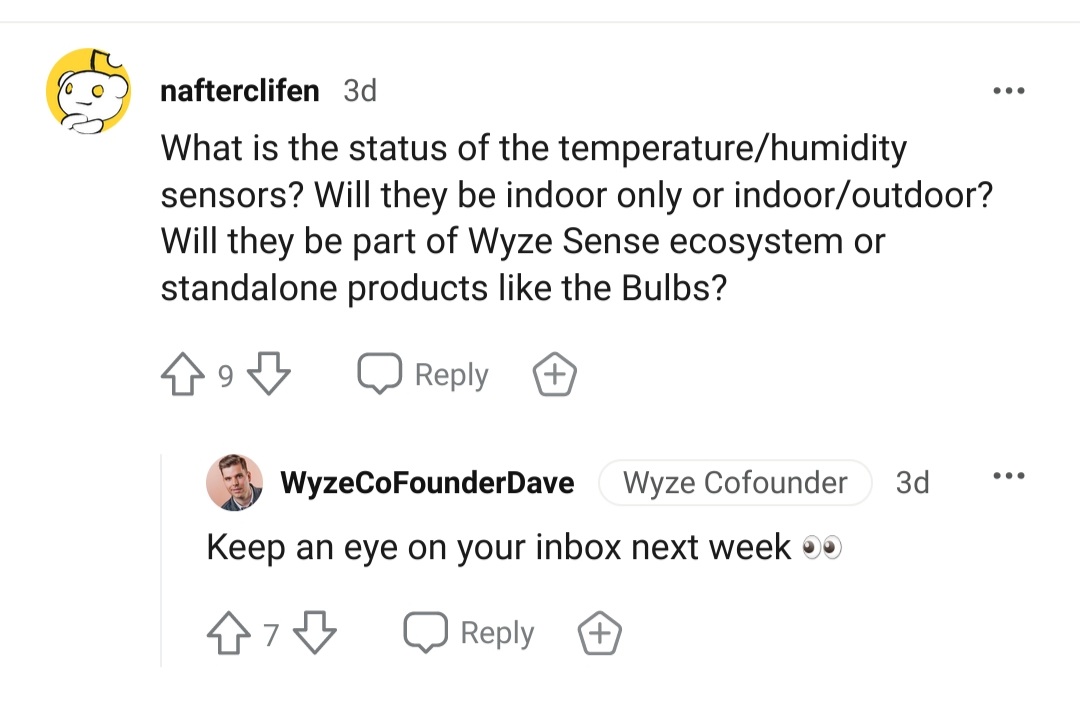Reply to nafterclifen's comment
The image size is (1080, 712).
[x=425, y=375]
